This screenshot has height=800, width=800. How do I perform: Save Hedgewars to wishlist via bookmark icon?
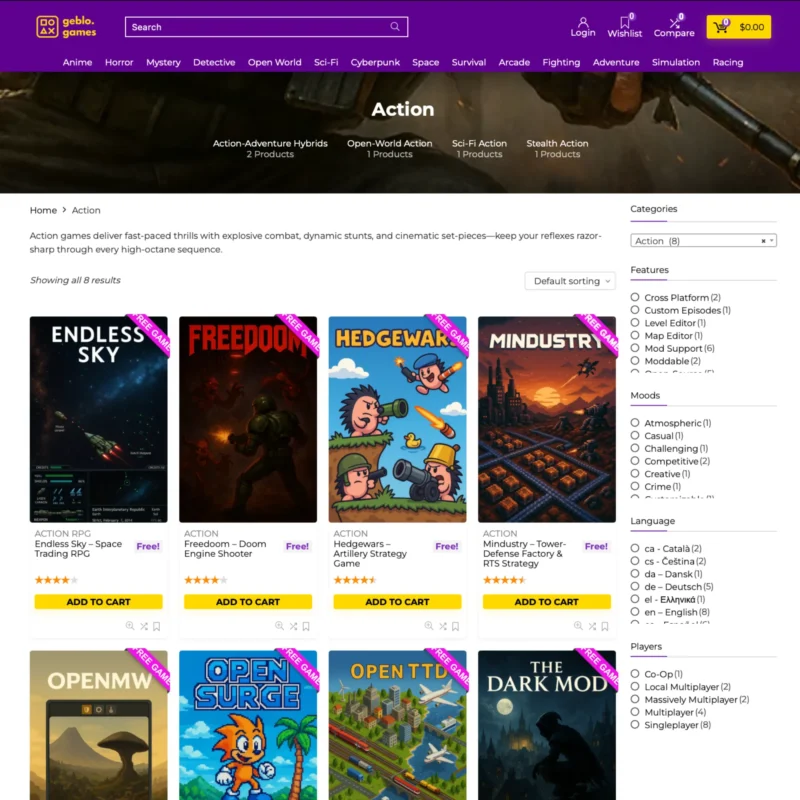coord(456,626)
